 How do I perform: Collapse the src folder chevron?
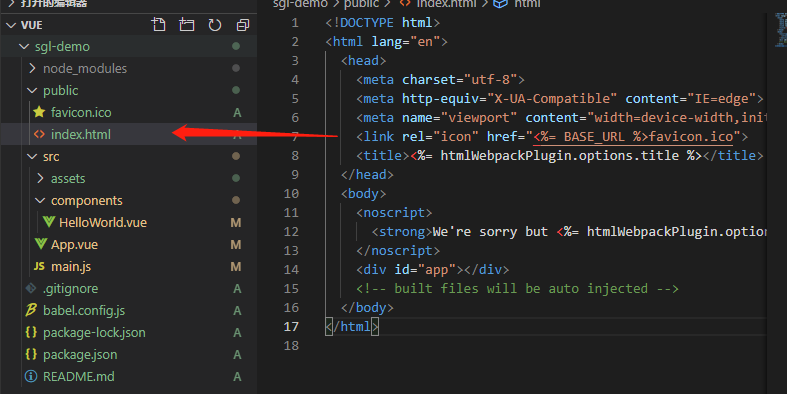click(x=32, y=157)
